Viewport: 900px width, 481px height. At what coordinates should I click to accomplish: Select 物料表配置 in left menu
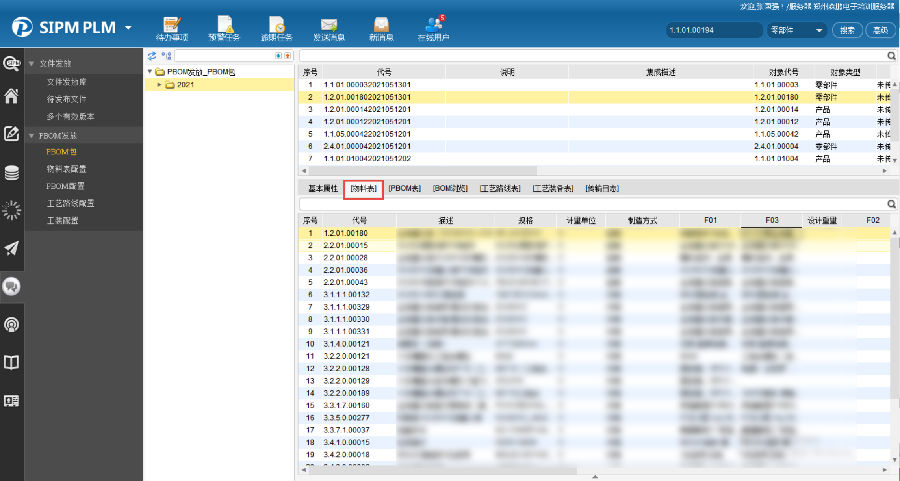(x=67, y=169)
